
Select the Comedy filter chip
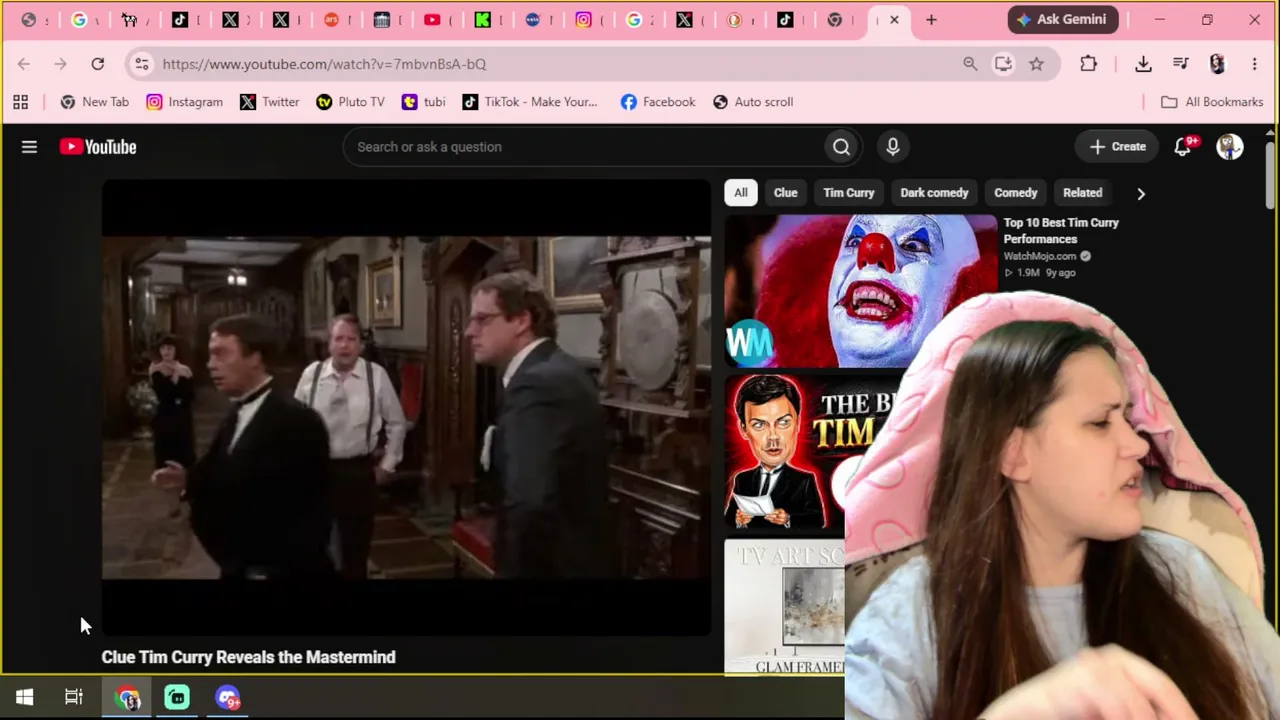[x=1016, y=193]
